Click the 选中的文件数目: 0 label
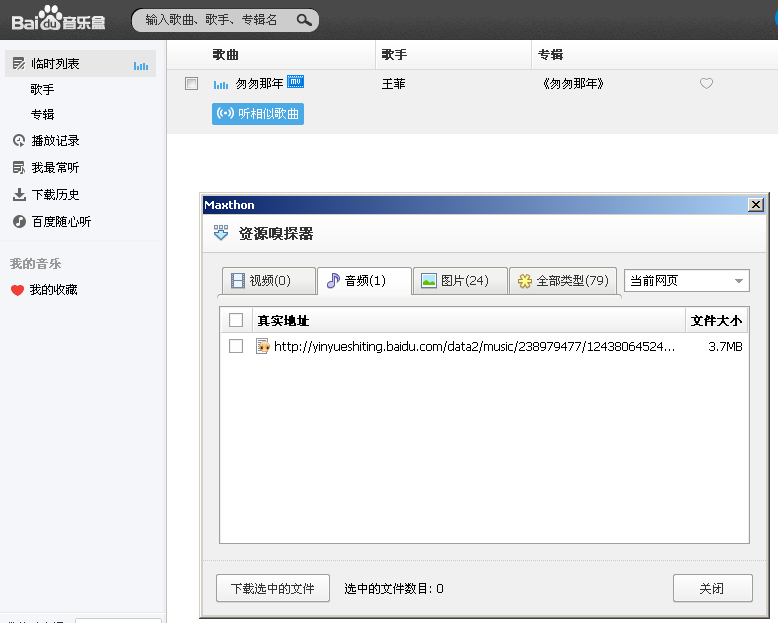The image size is (778, 623). pyautogui.click(x=394, y=589)
